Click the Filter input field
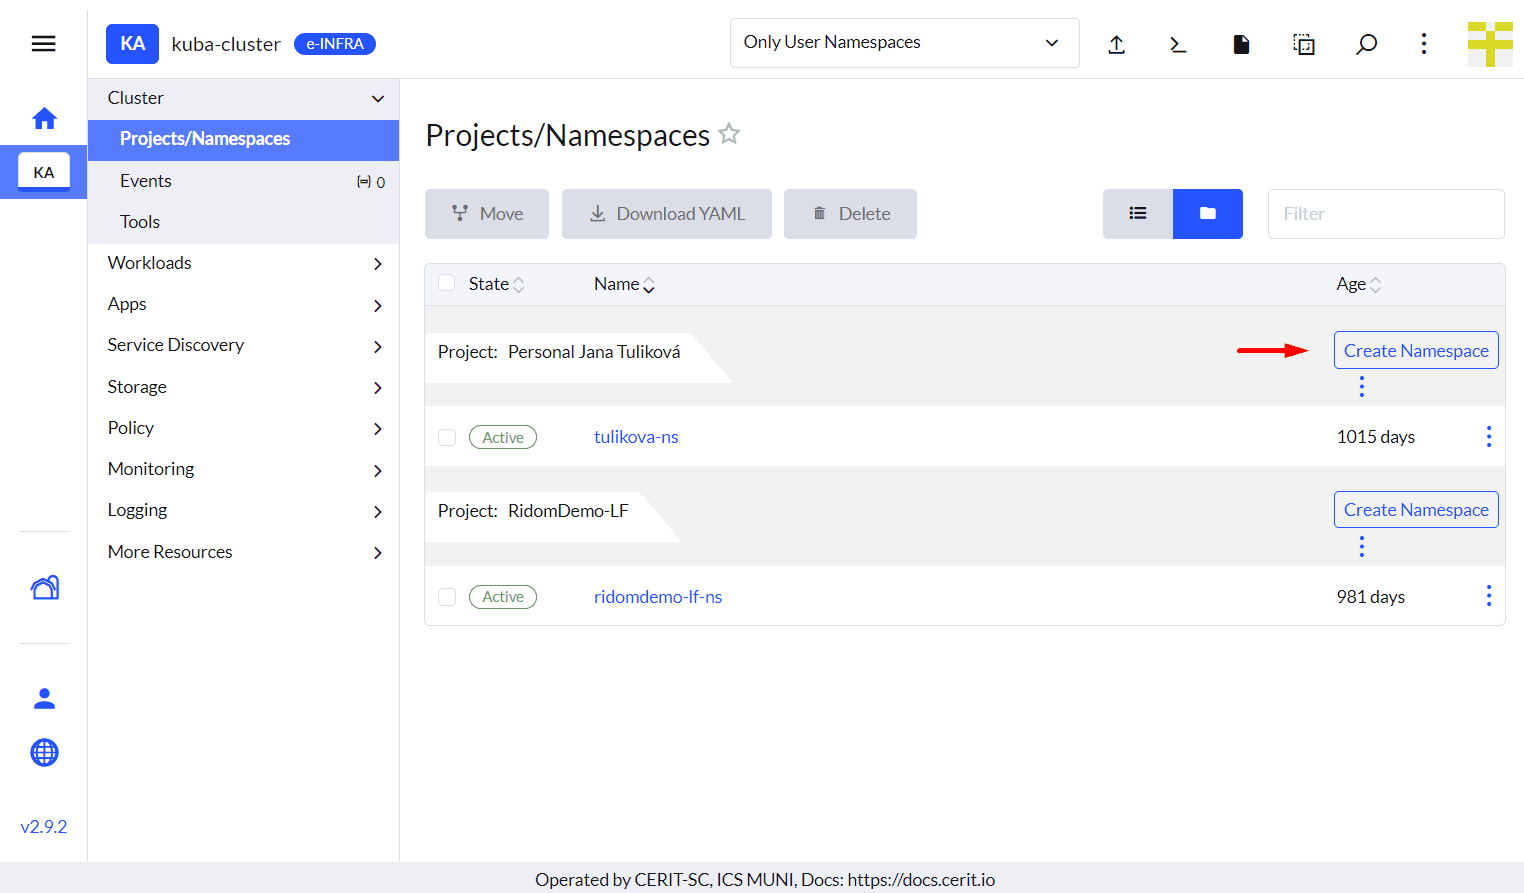This screenshot has width=1524, height=893. click(1385, 214)
